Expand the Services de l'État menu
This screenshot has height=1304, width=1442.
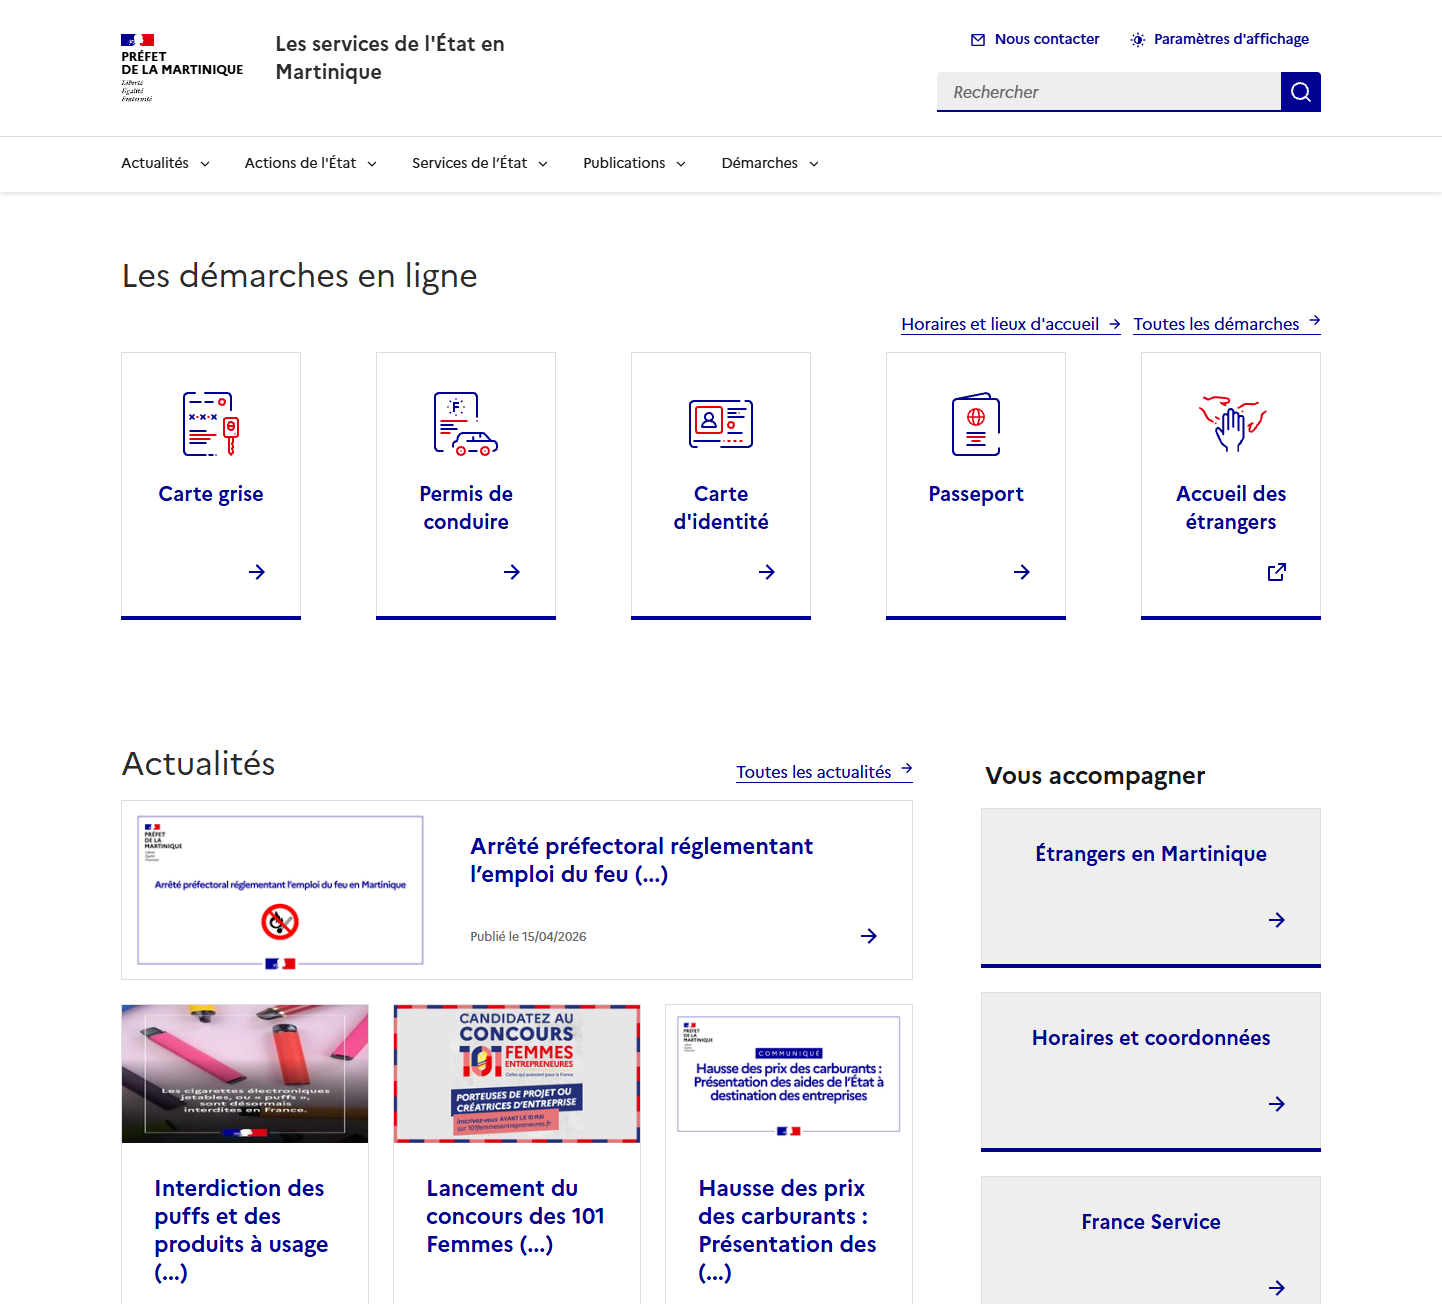(480, 163)
